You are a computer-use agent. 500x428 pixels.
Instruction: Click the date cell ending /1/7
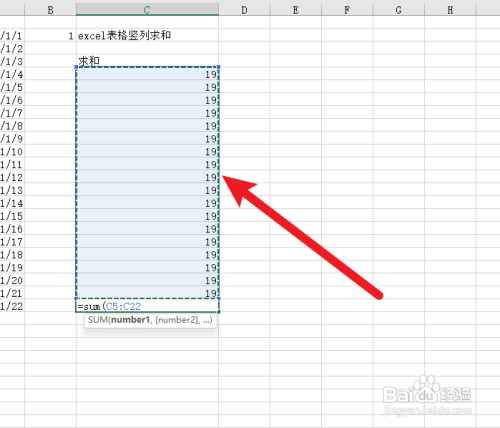click(x=12, y=113)
